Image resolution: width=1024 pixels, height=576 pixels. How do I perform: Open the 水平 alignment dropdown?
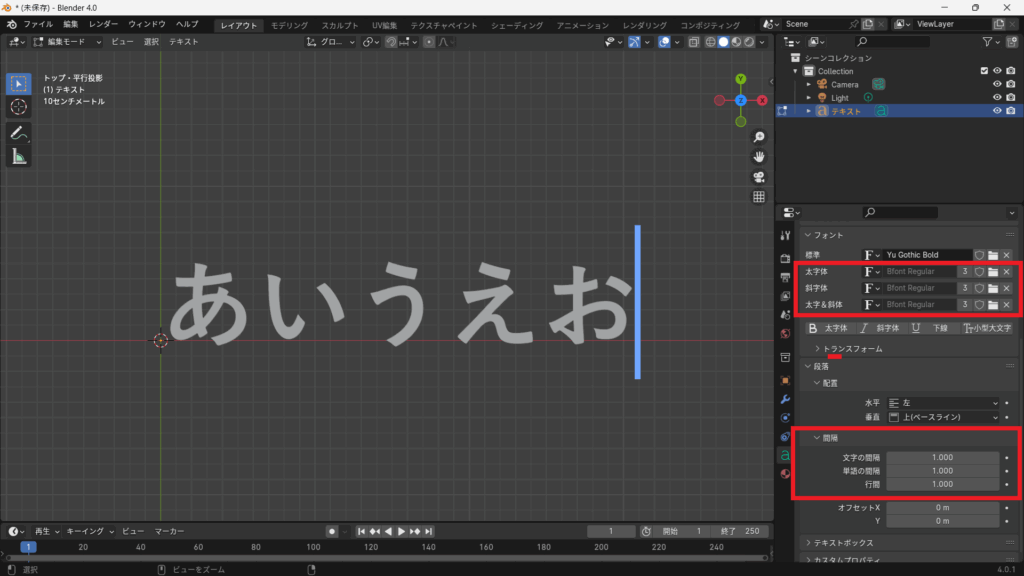(x=942, y=402)
